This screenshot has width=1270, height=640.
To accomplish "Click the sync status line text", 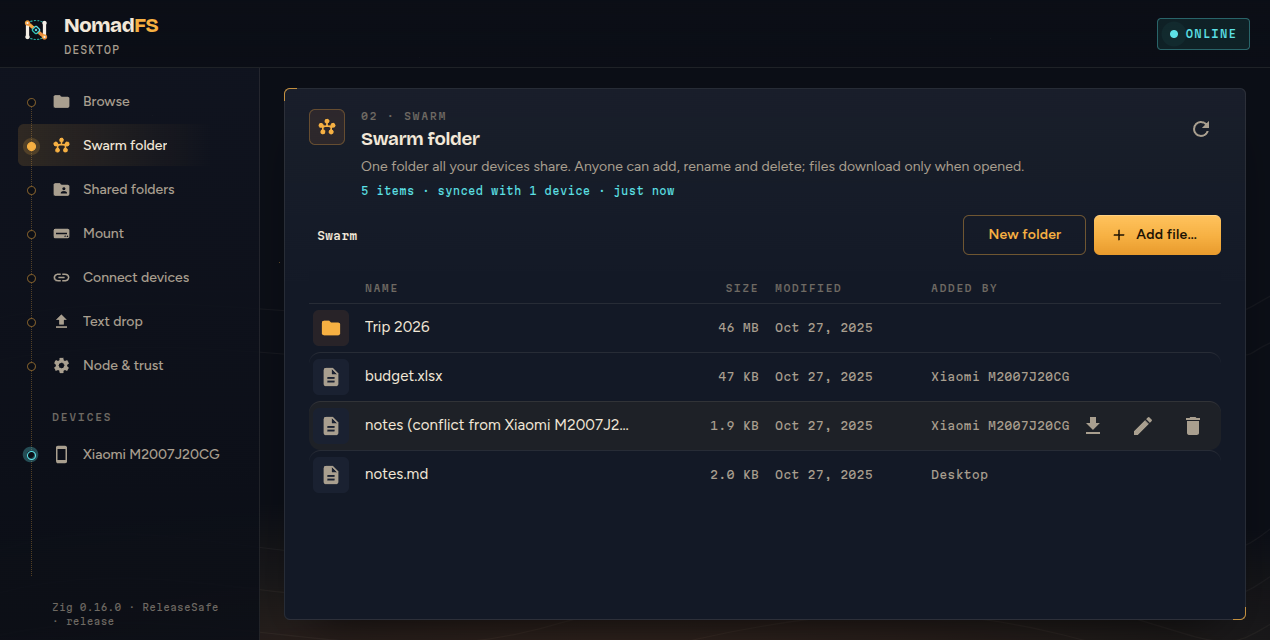I will 518,190.
